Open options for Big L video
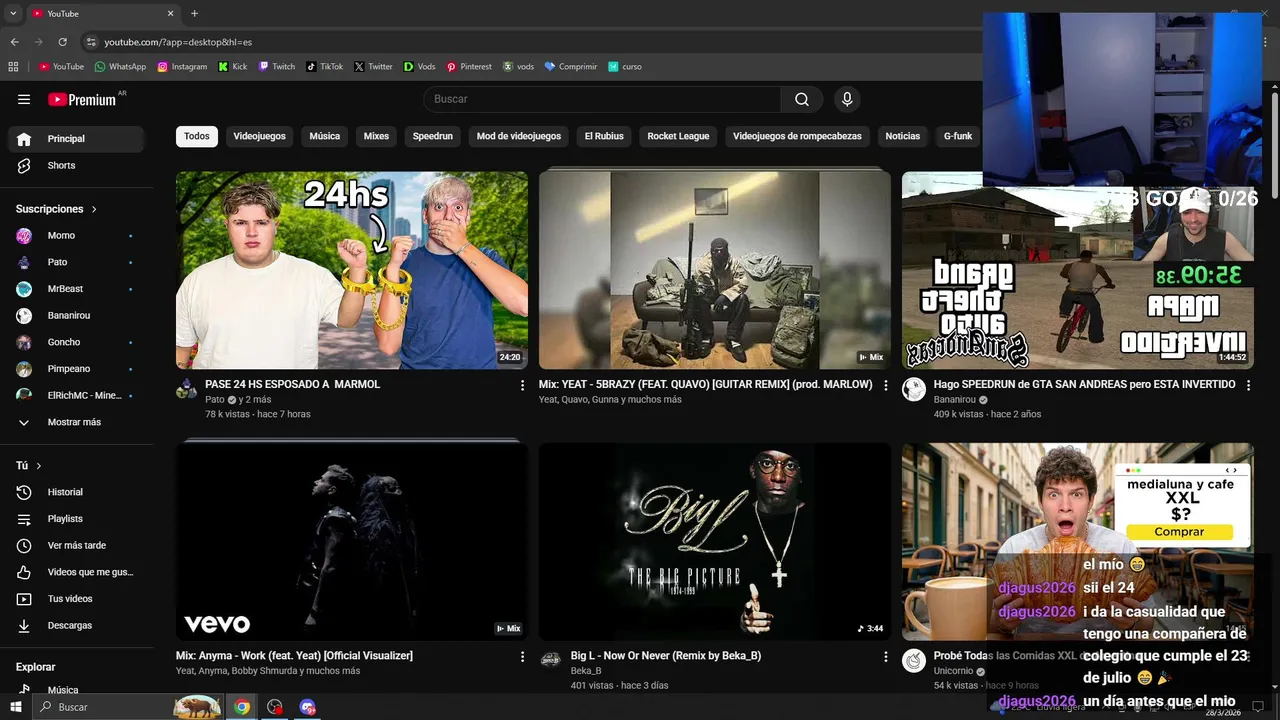1280x720 pixels. 885,657
